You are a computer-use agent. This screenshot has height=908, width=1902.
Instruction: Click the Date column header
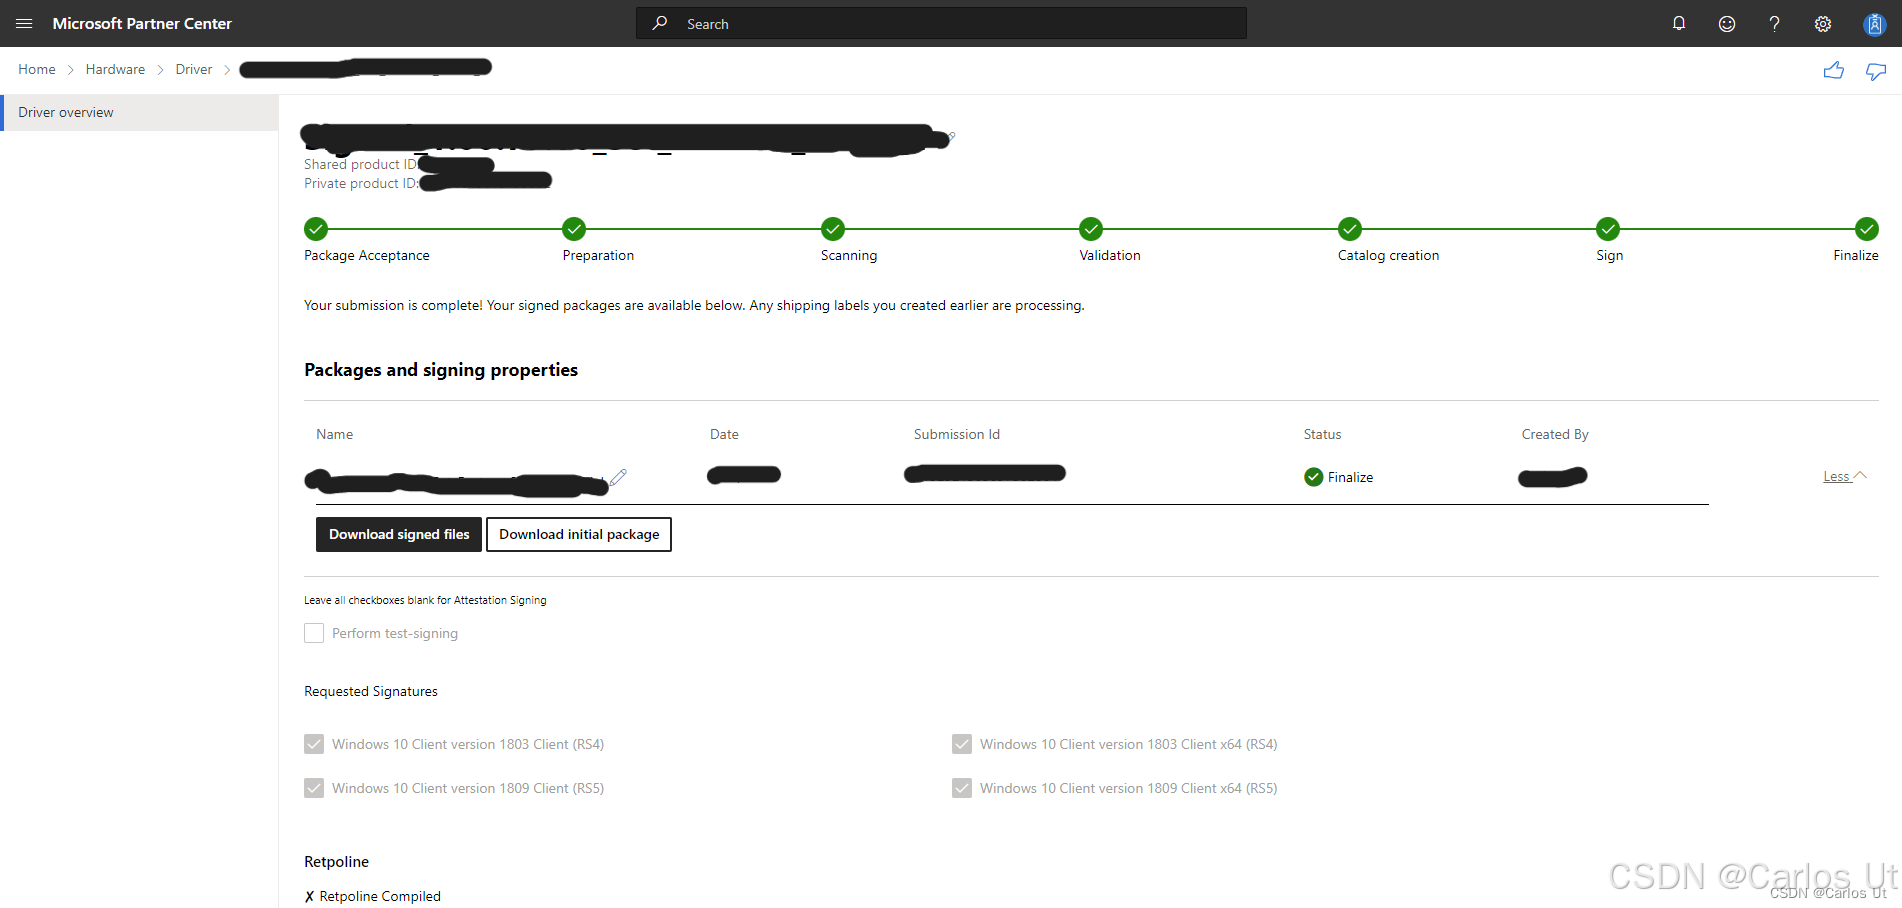(x=724, y=434)
